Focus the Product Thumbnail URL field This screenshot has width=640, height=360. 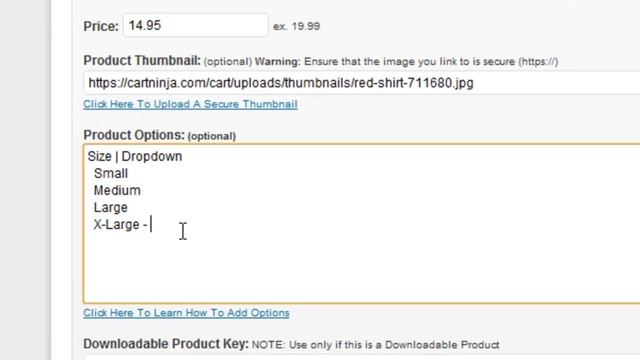click(362, 83)
